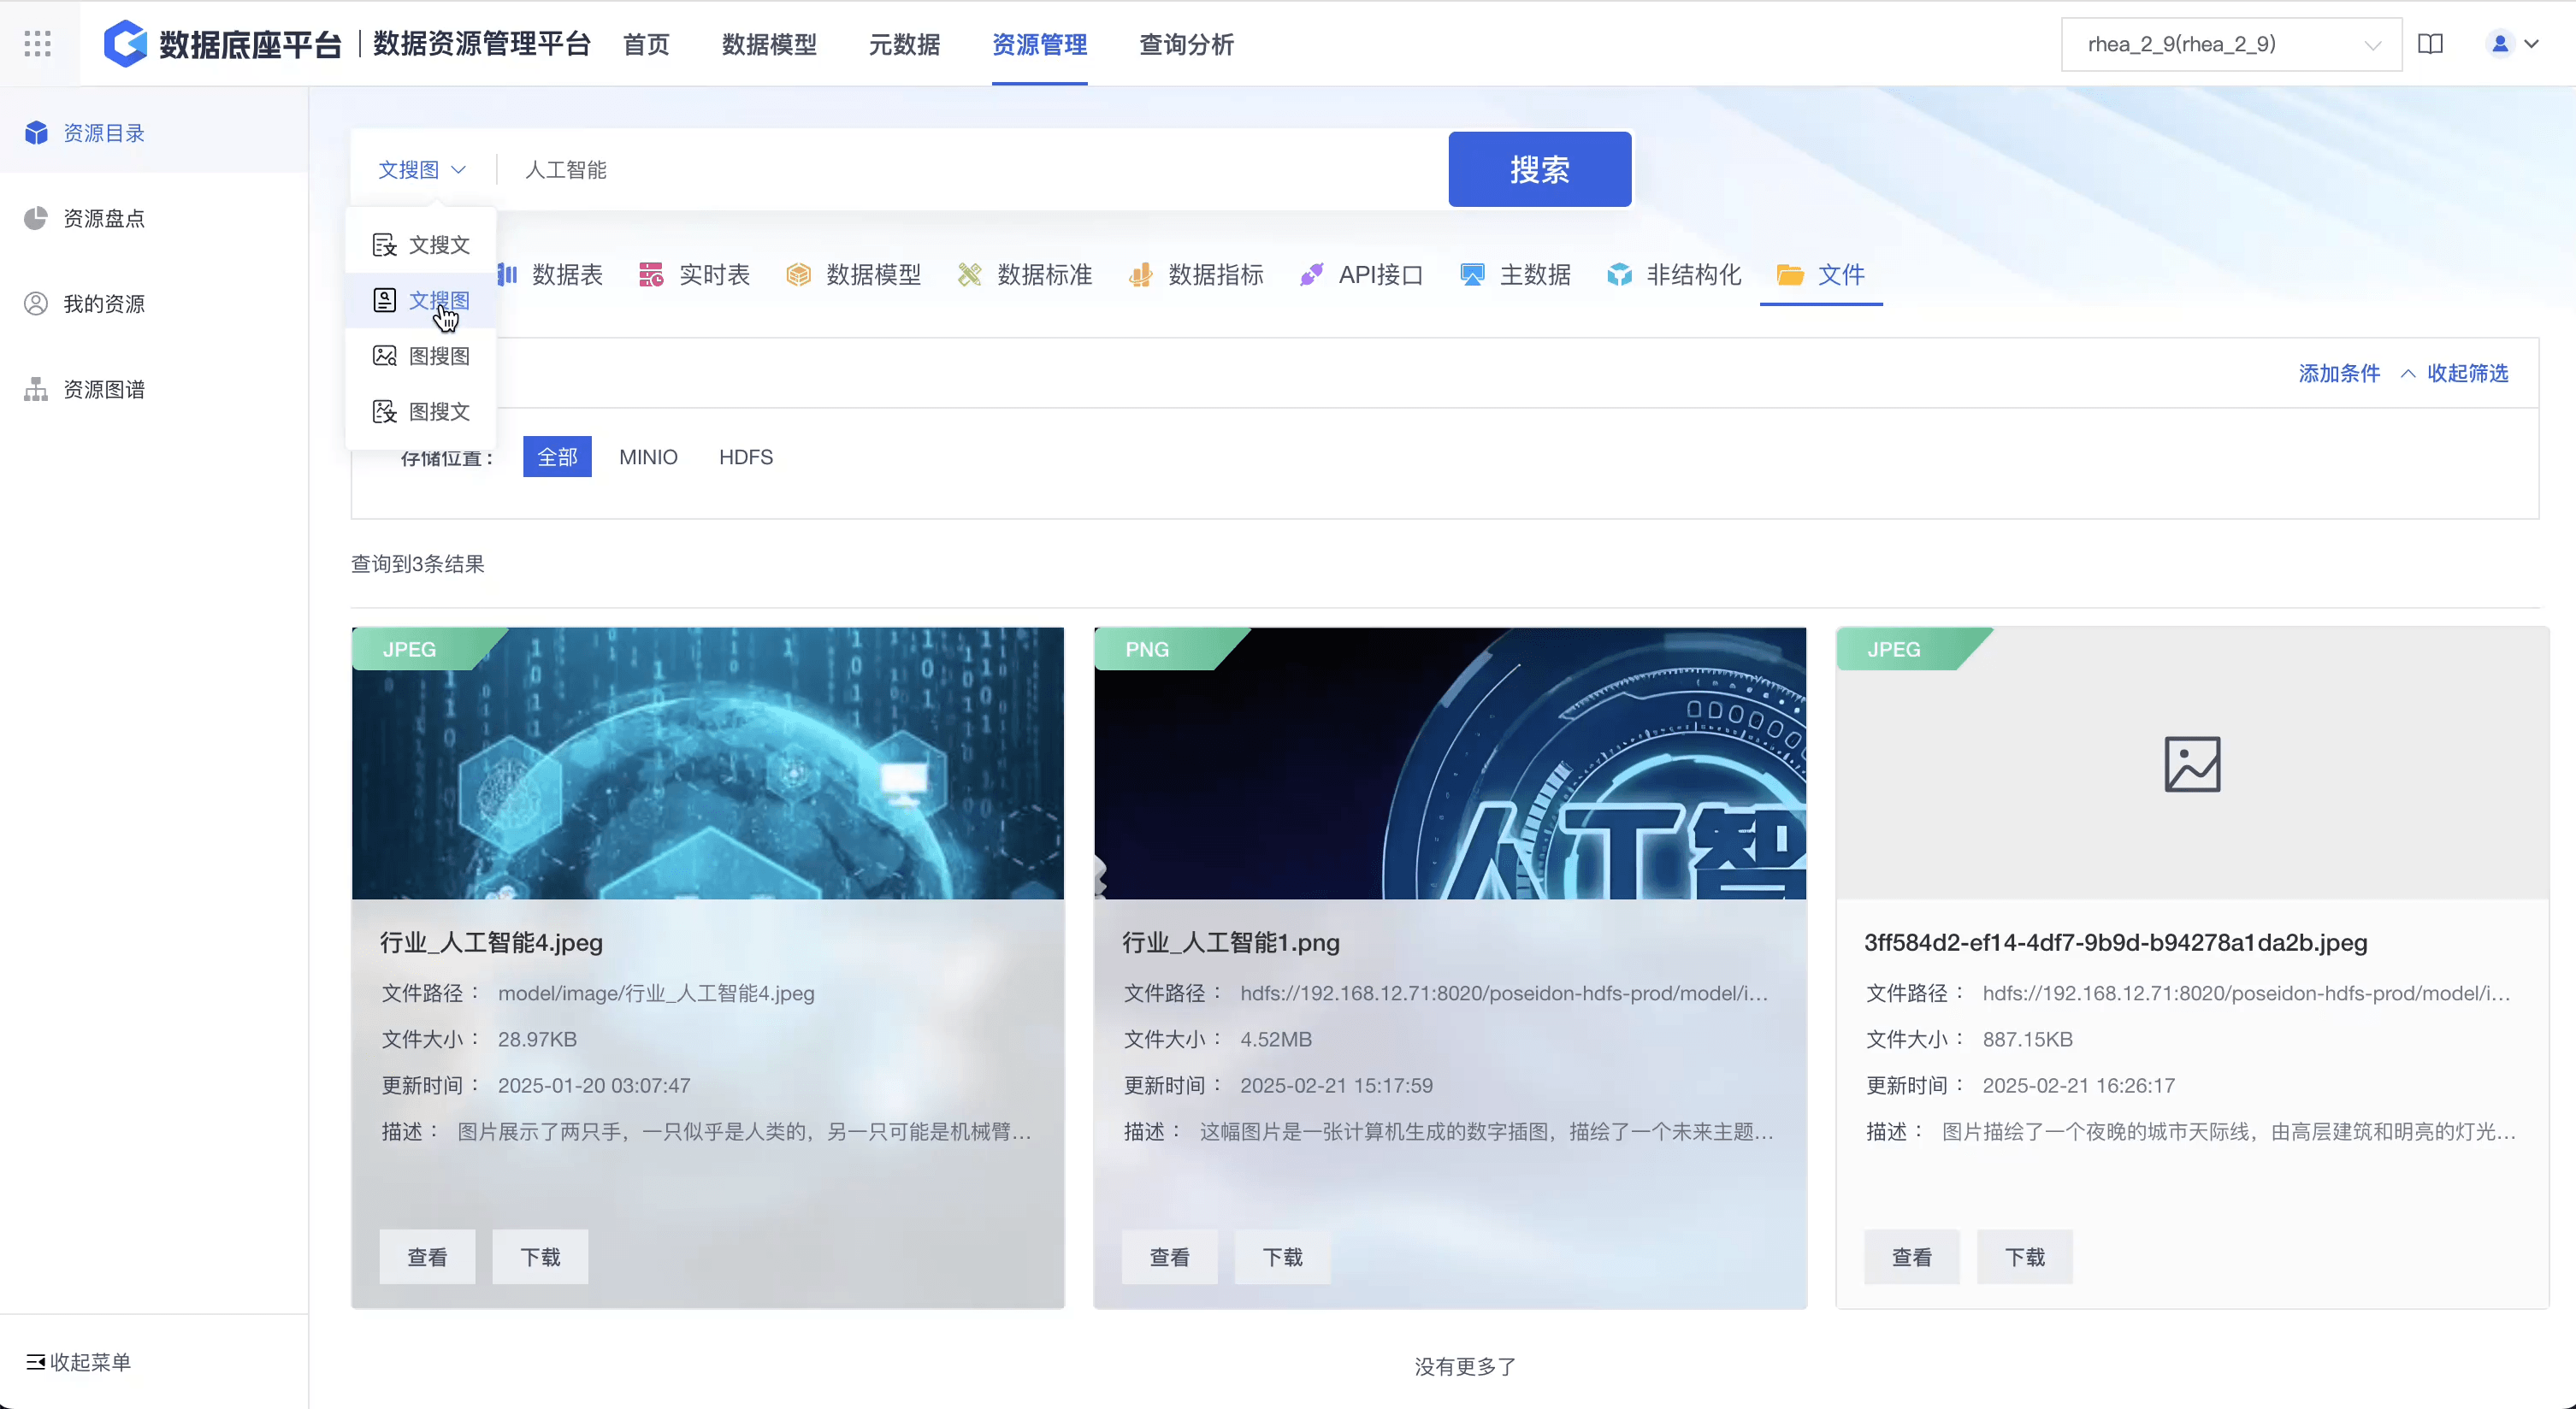Click 添加条件 link
This screenshot has height=1409, width=2576.
pyautogui.click(x=2338, y=373)
